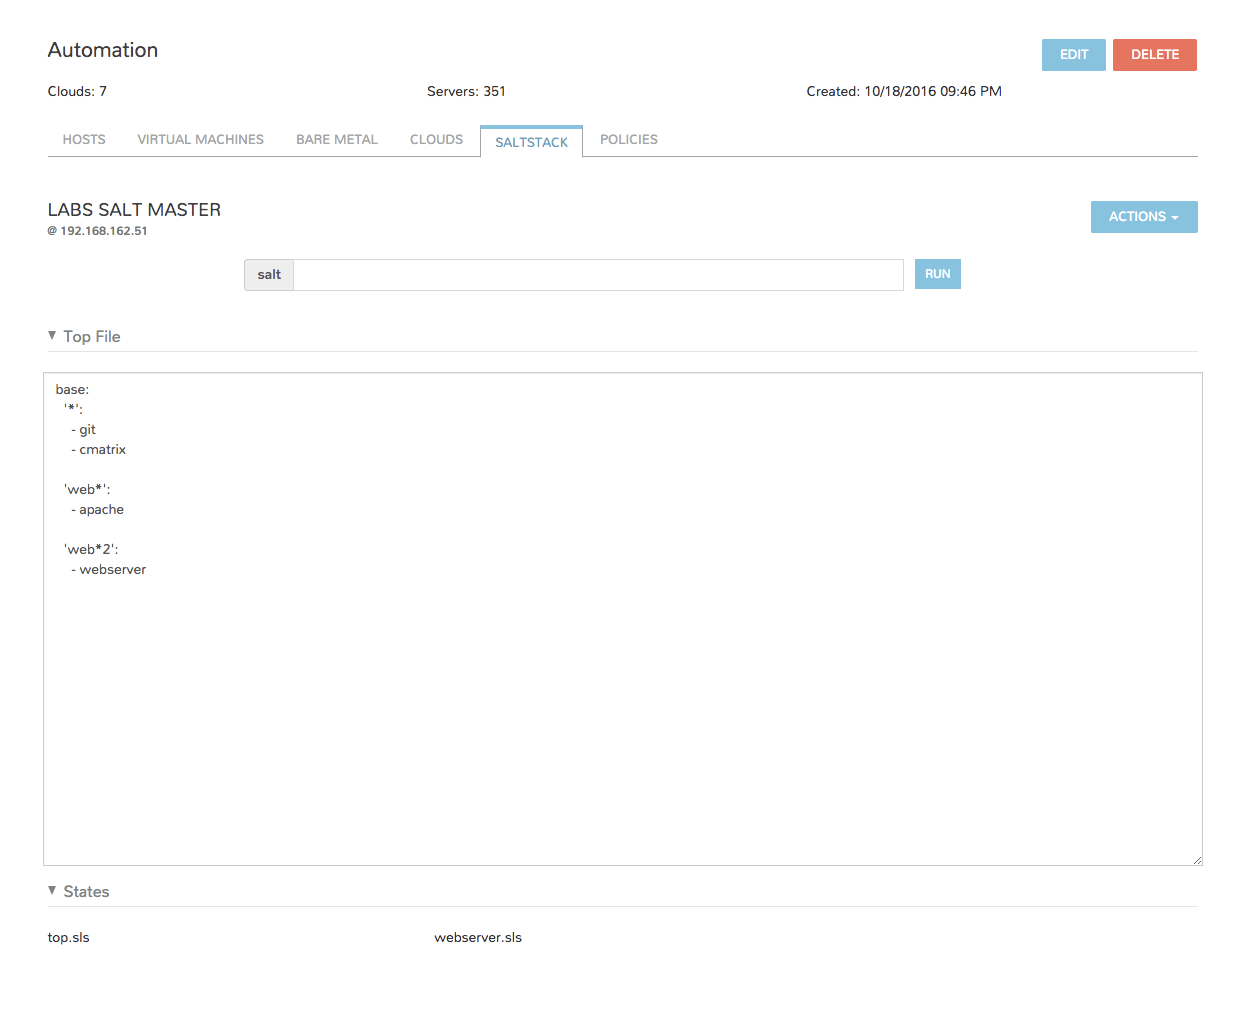Image resolution: width=1234 pixels, height=1014 pixels.
Task: Select the CLOUDS tab
Action: tap(436, 140)
